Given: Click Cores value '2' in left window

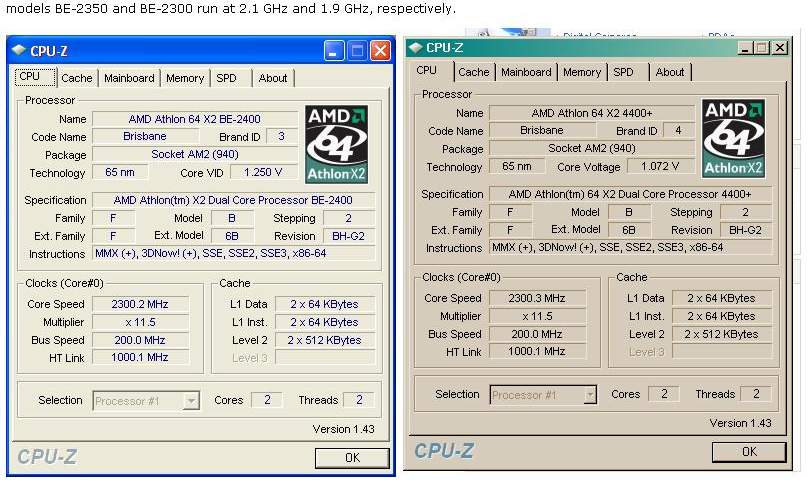Looking at the screenshot, I should 267,400.
